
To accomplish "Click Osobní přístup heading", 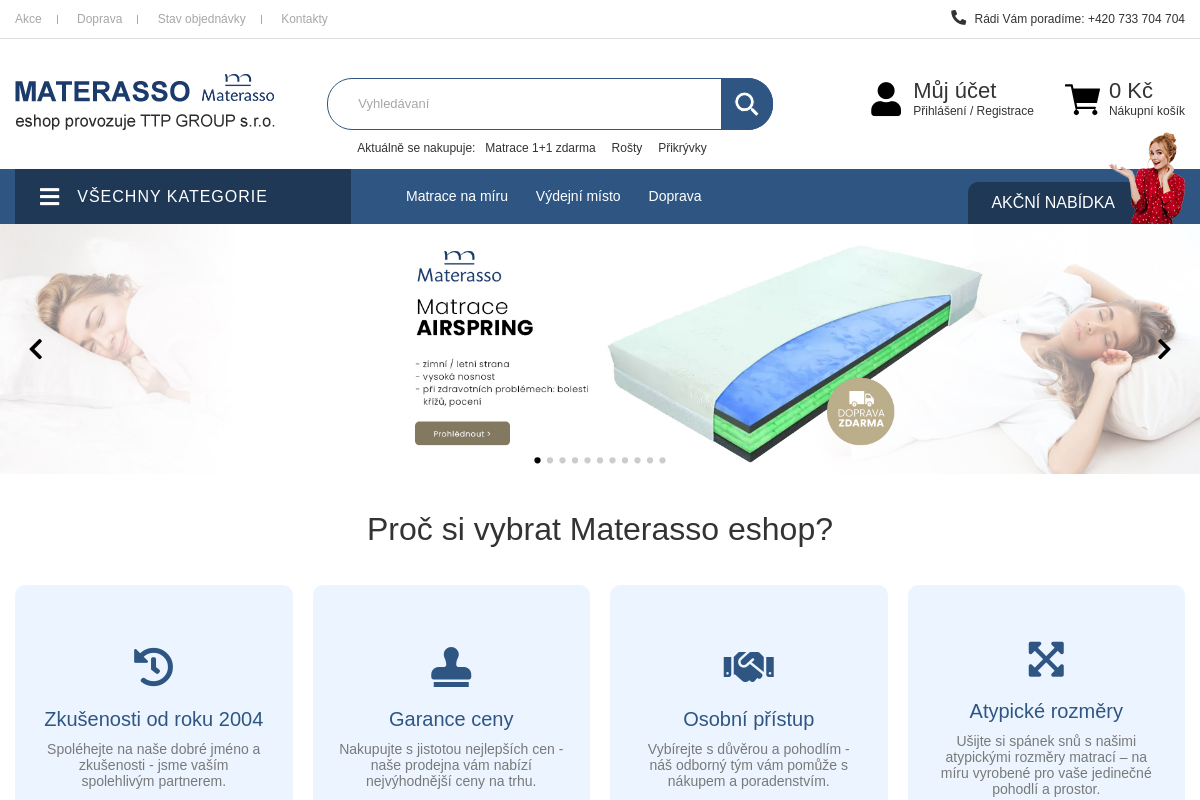I will [749, 719].
